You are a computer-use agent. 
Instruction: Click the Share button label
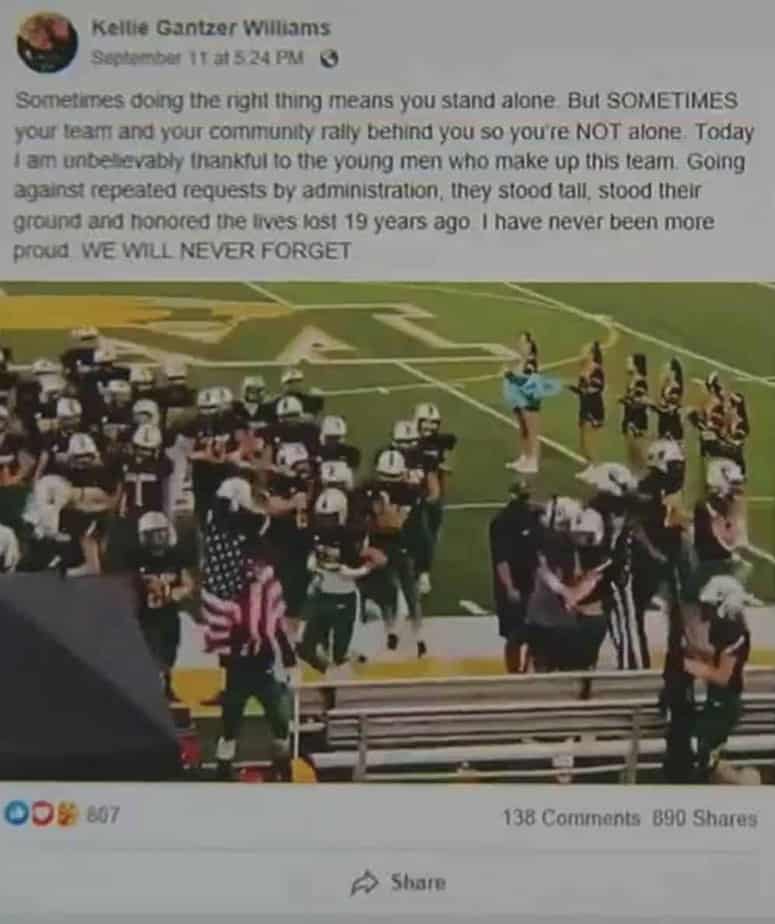tap(418, 882)
